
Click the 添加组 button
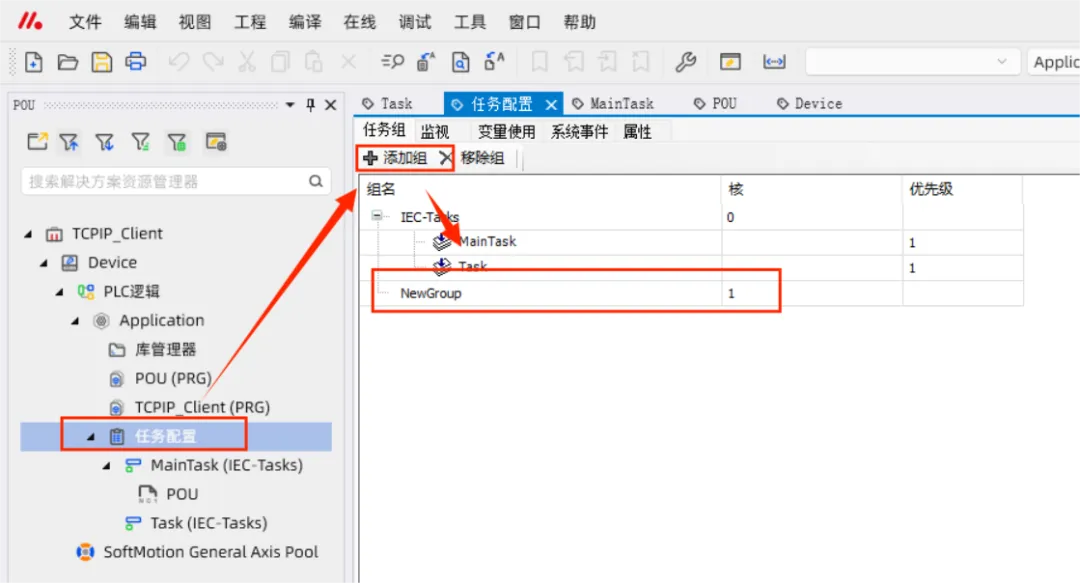(x=395, y=158)
